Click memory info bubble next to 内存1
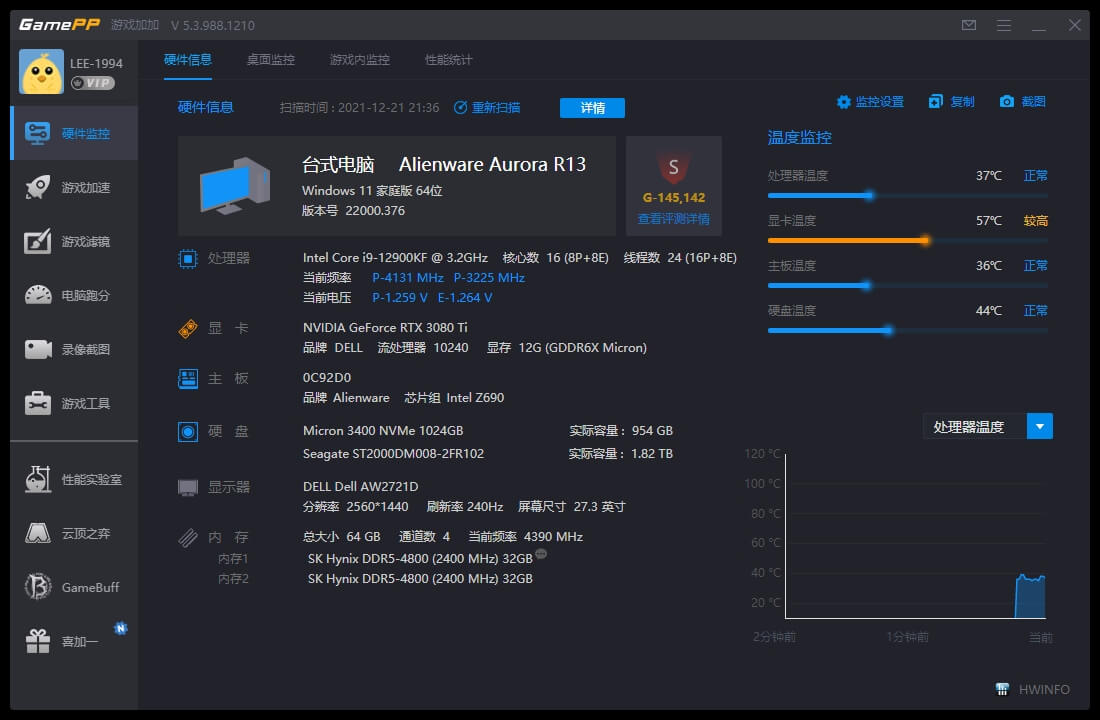Screen dimensions: 1100x720 [541, 554]
